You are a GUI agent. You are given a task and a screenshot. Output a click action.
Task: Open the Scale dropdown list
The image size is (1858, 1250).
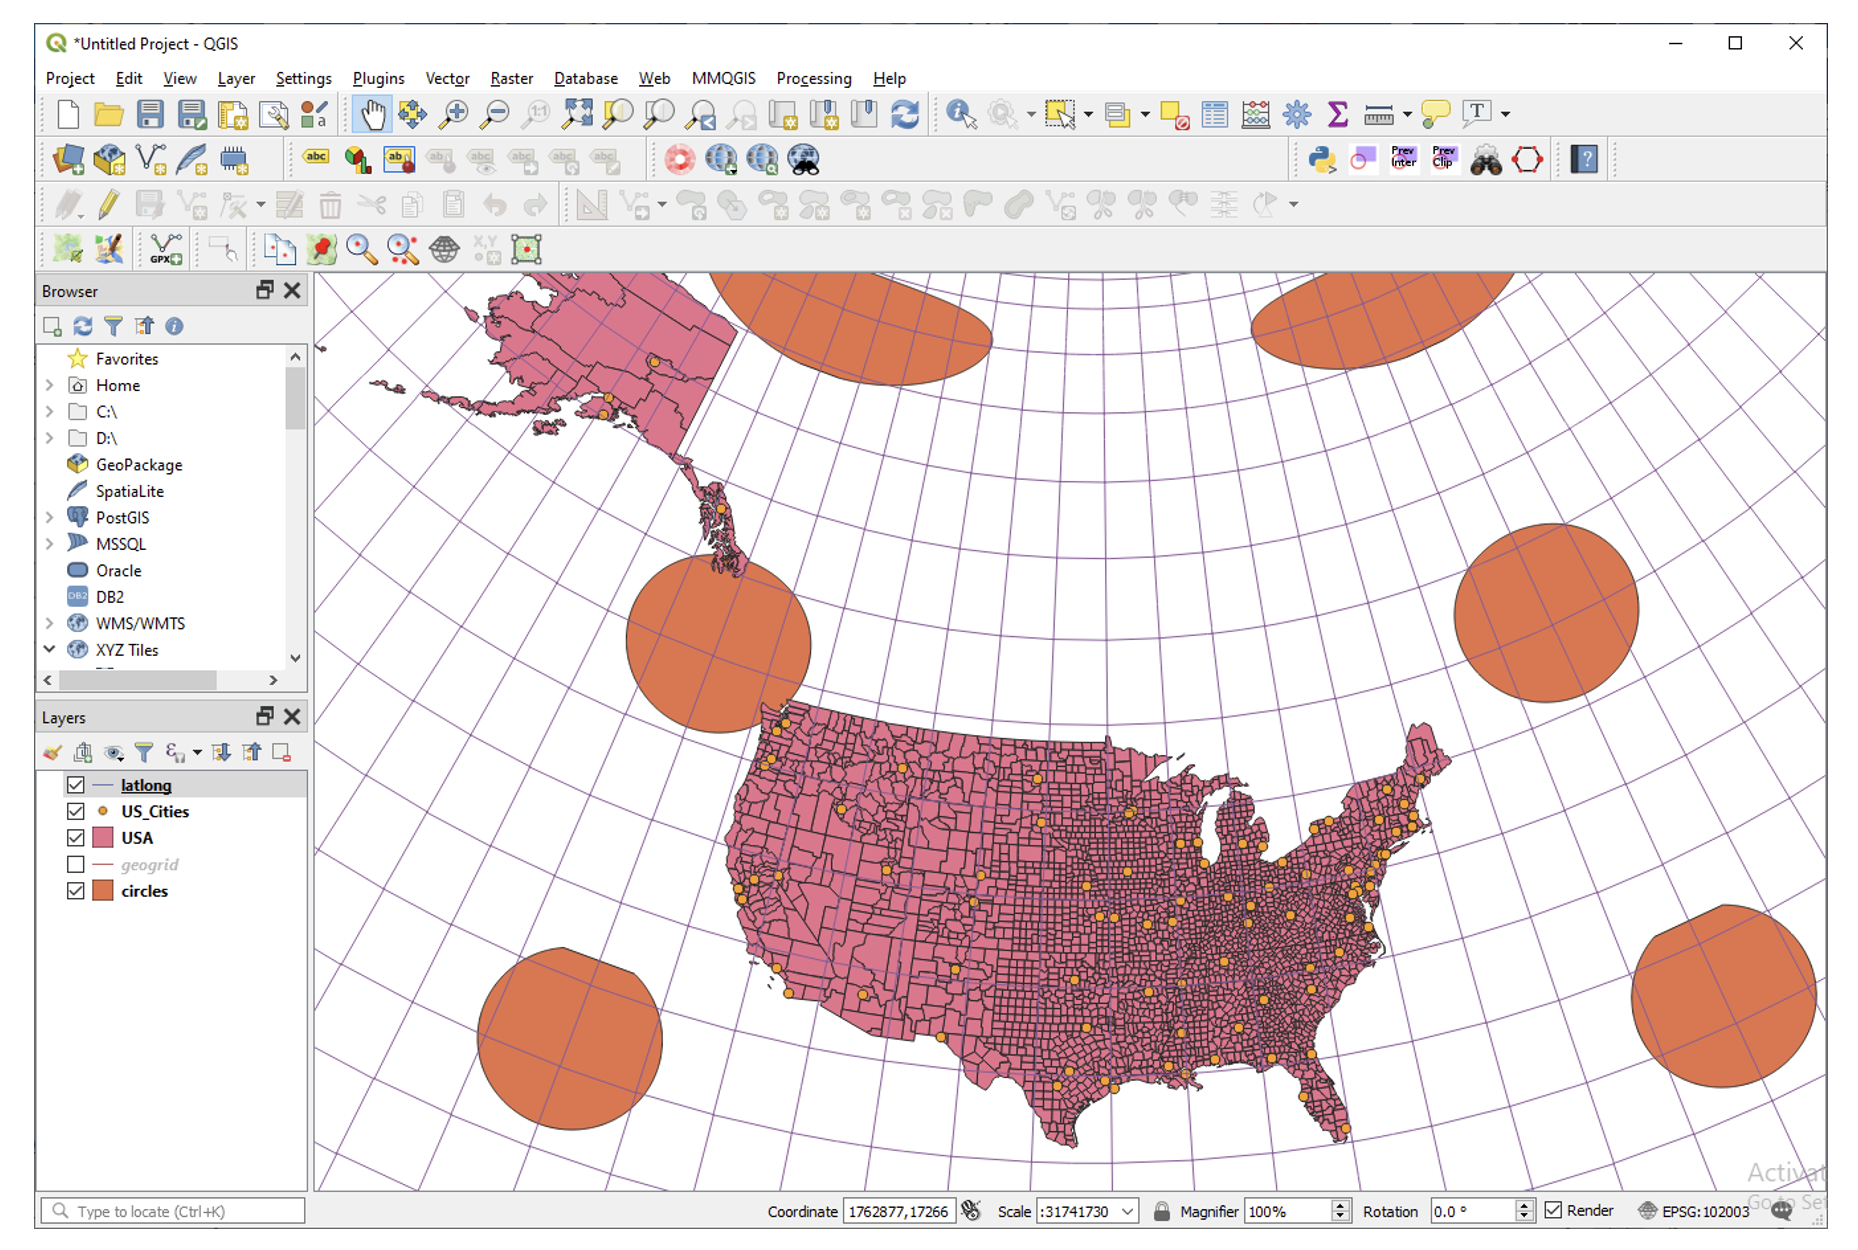pyautogui.click(x=1127, y=1211)
